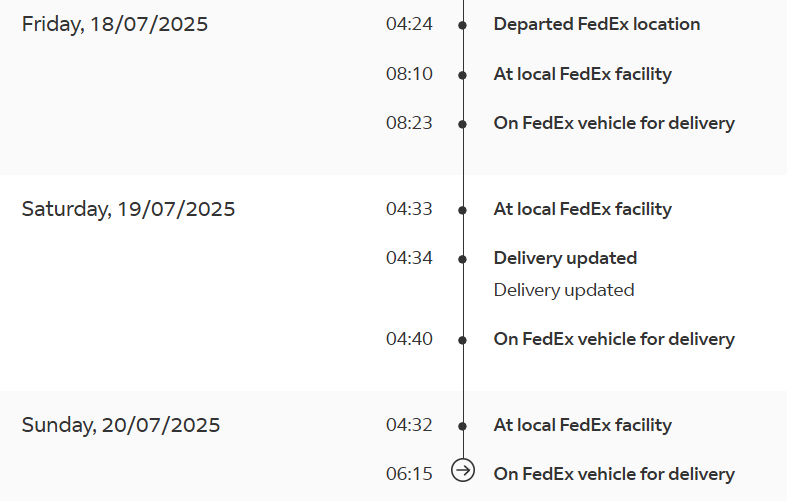The height and width of the screenshot is (501, 787).
Task: Click the timeline dot at 04:34
Action: 463,259
